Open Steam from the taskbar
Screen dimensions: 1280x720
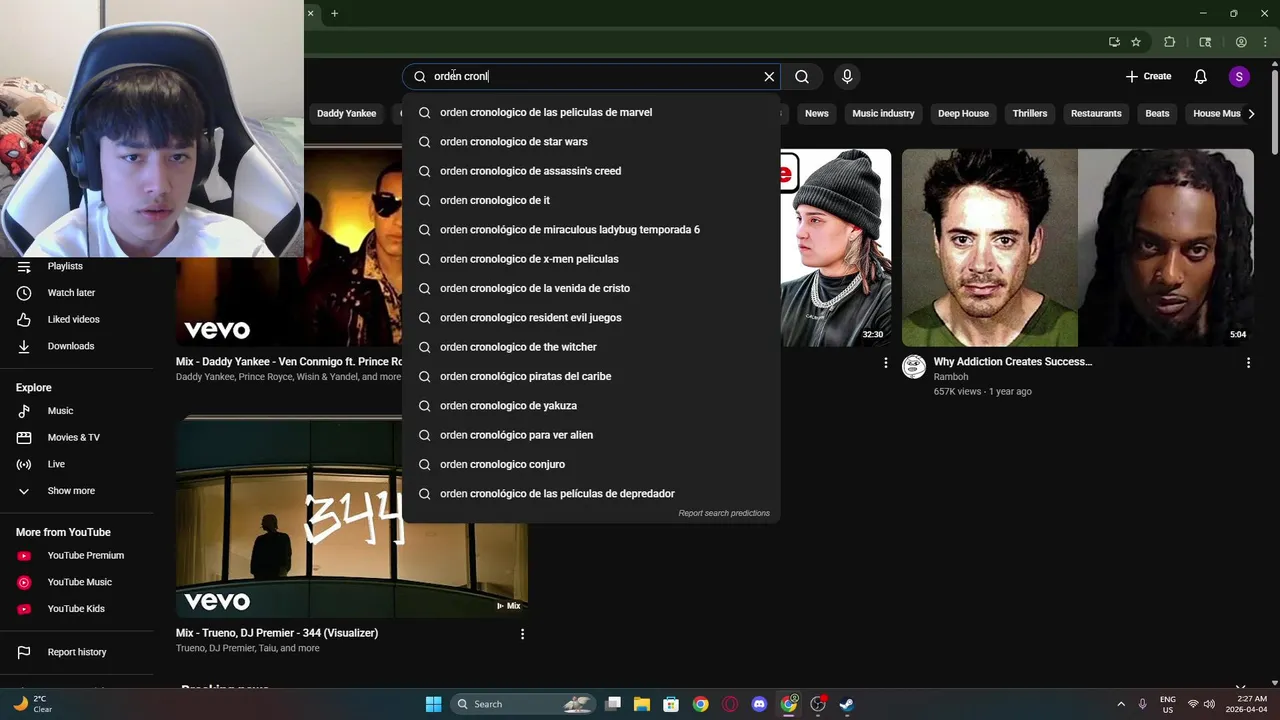847,704
